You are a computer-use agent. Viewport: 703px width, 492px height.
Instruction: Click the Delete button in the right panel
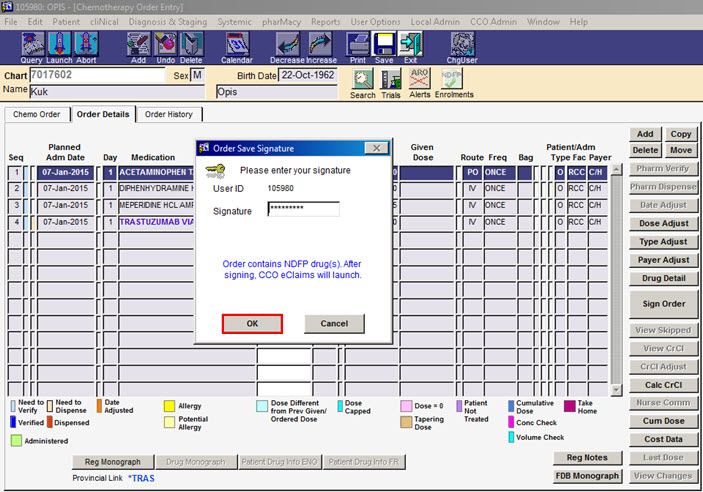tap(645, 150)
